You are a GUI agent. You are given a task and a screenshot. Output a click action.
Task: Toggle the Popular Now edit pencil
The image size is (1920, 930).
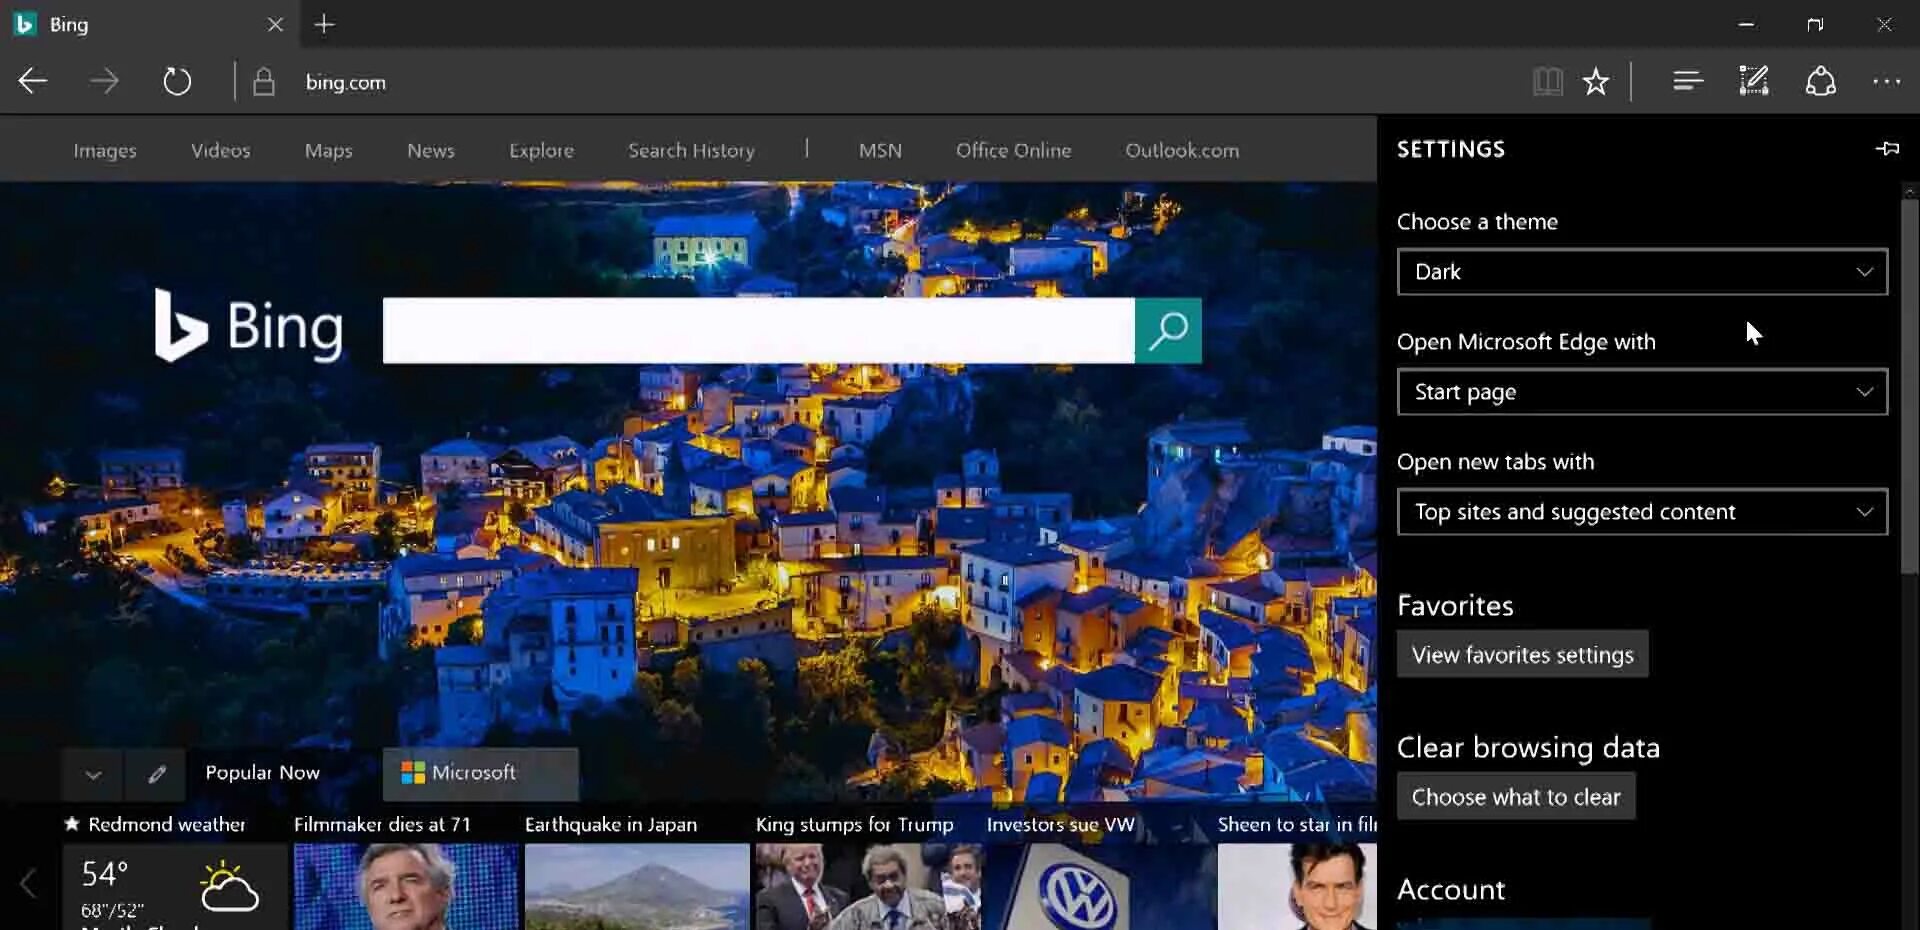(x=156, y=774)
